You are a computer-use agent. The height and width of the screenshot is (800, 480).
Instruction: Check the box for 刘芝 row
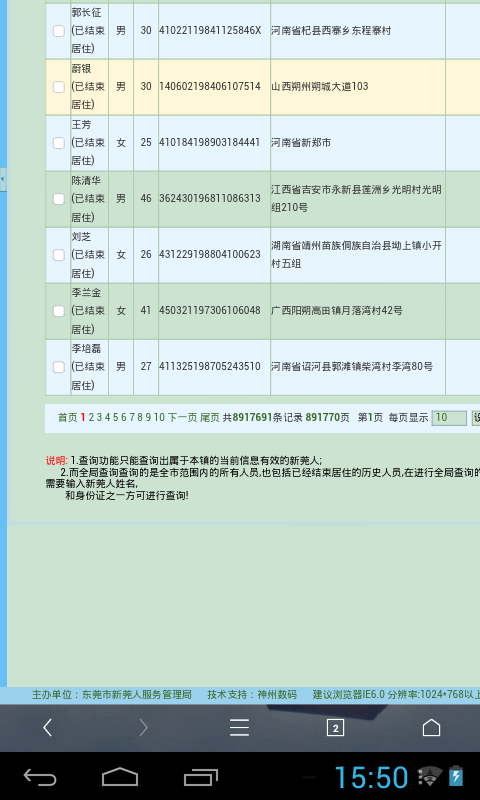click(x=59, y=255)
